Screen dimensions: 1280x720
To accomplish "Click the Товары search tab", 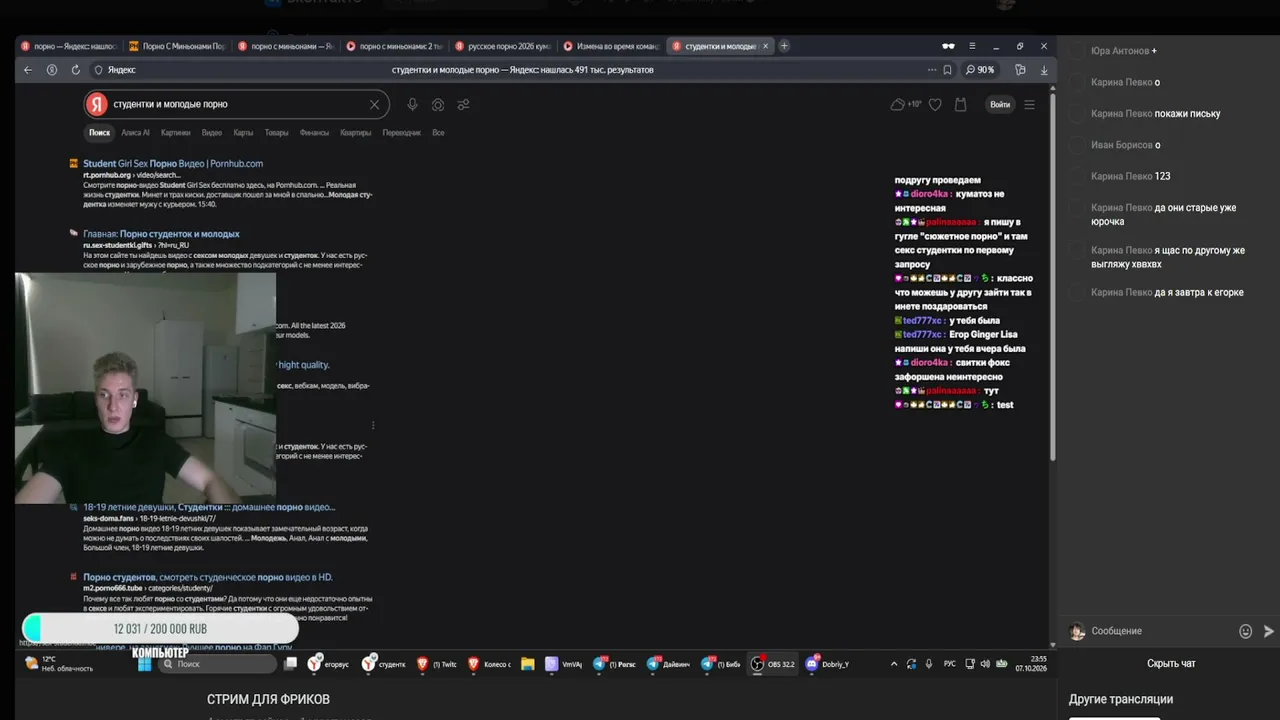I will pos(277,132).
